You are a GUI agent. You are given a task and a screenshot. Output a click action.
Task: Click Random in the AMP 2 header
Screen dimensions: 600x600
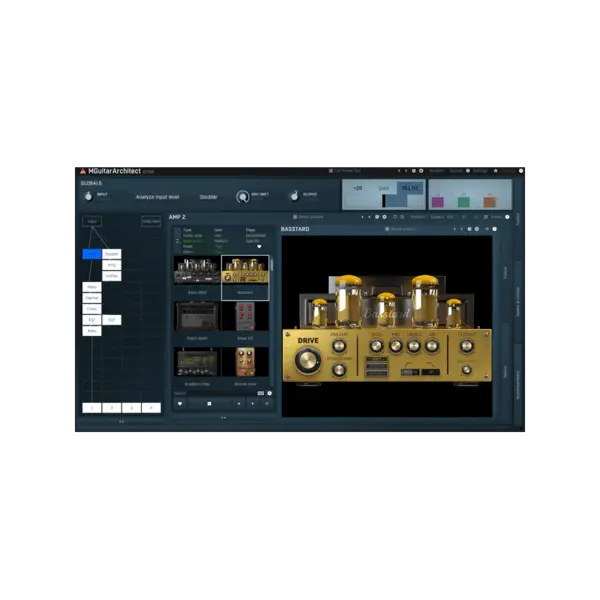click(417, 217)
